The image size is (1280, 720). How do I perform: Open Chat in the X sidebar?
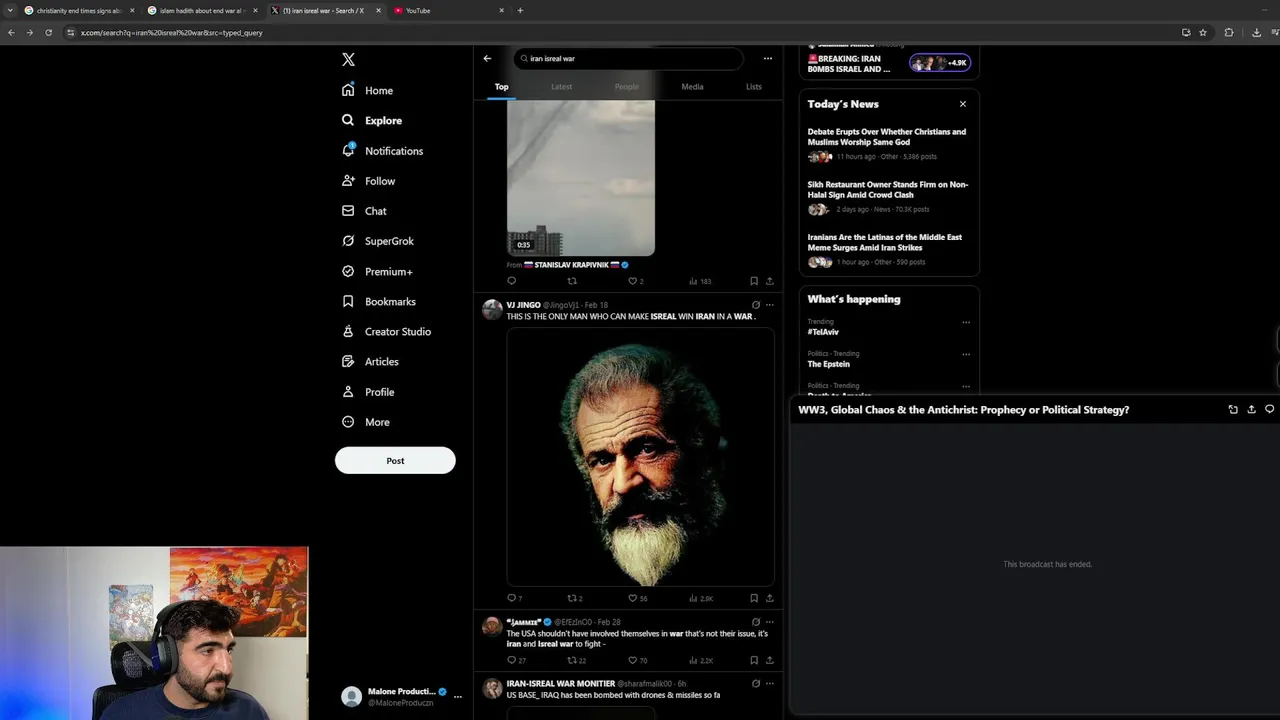click(364, 211)
